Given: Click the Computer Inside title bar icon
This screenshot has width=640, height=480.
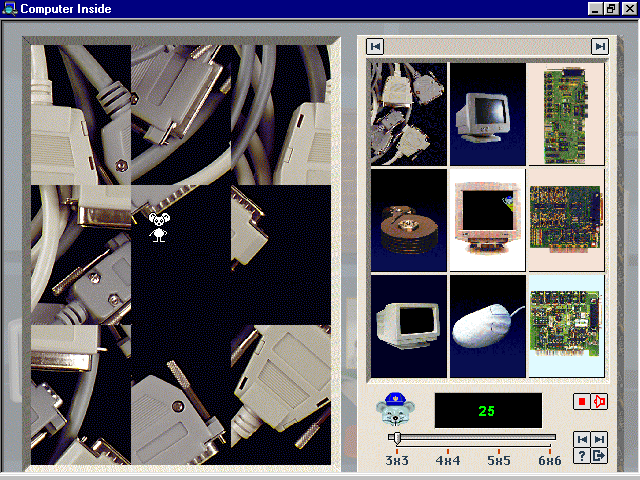Looking at the screenshot, I should click(11, 9).
